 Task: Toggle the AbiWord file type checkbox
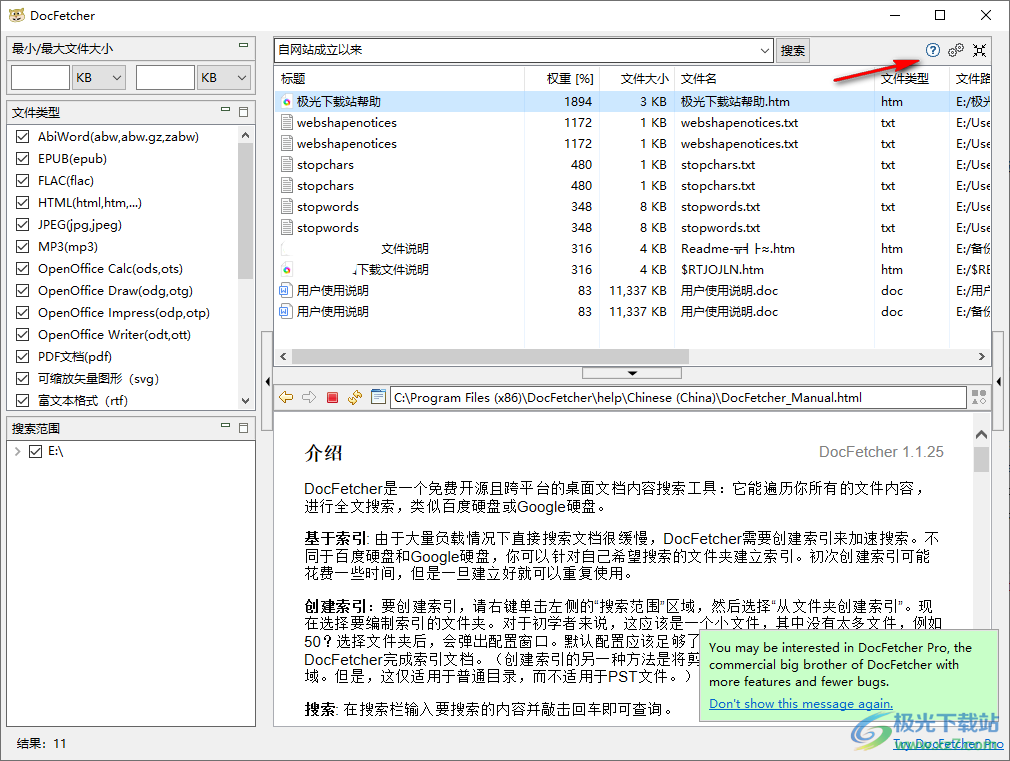(23, 137)
